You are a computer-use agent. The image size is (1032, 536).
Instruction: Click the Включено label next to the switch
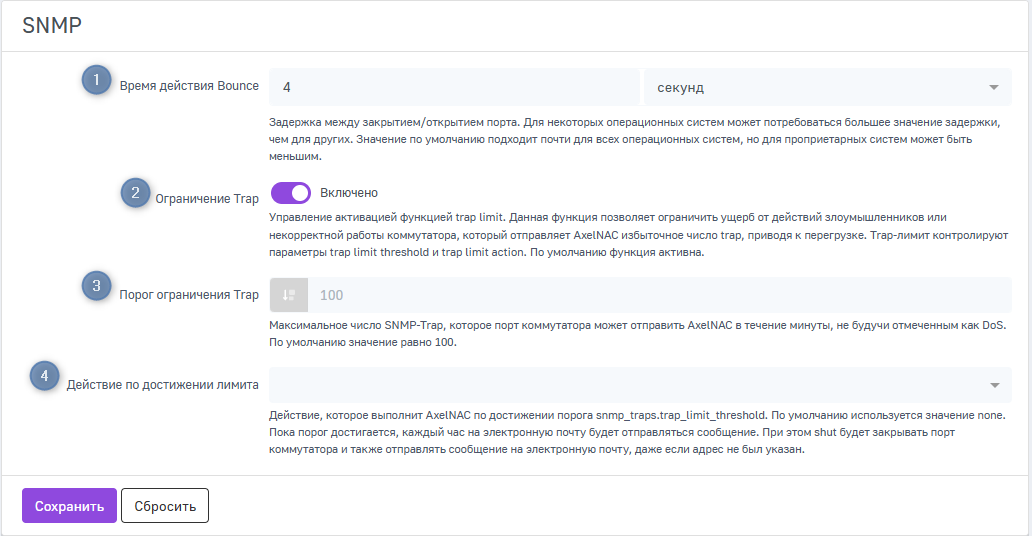pos(349,193)
